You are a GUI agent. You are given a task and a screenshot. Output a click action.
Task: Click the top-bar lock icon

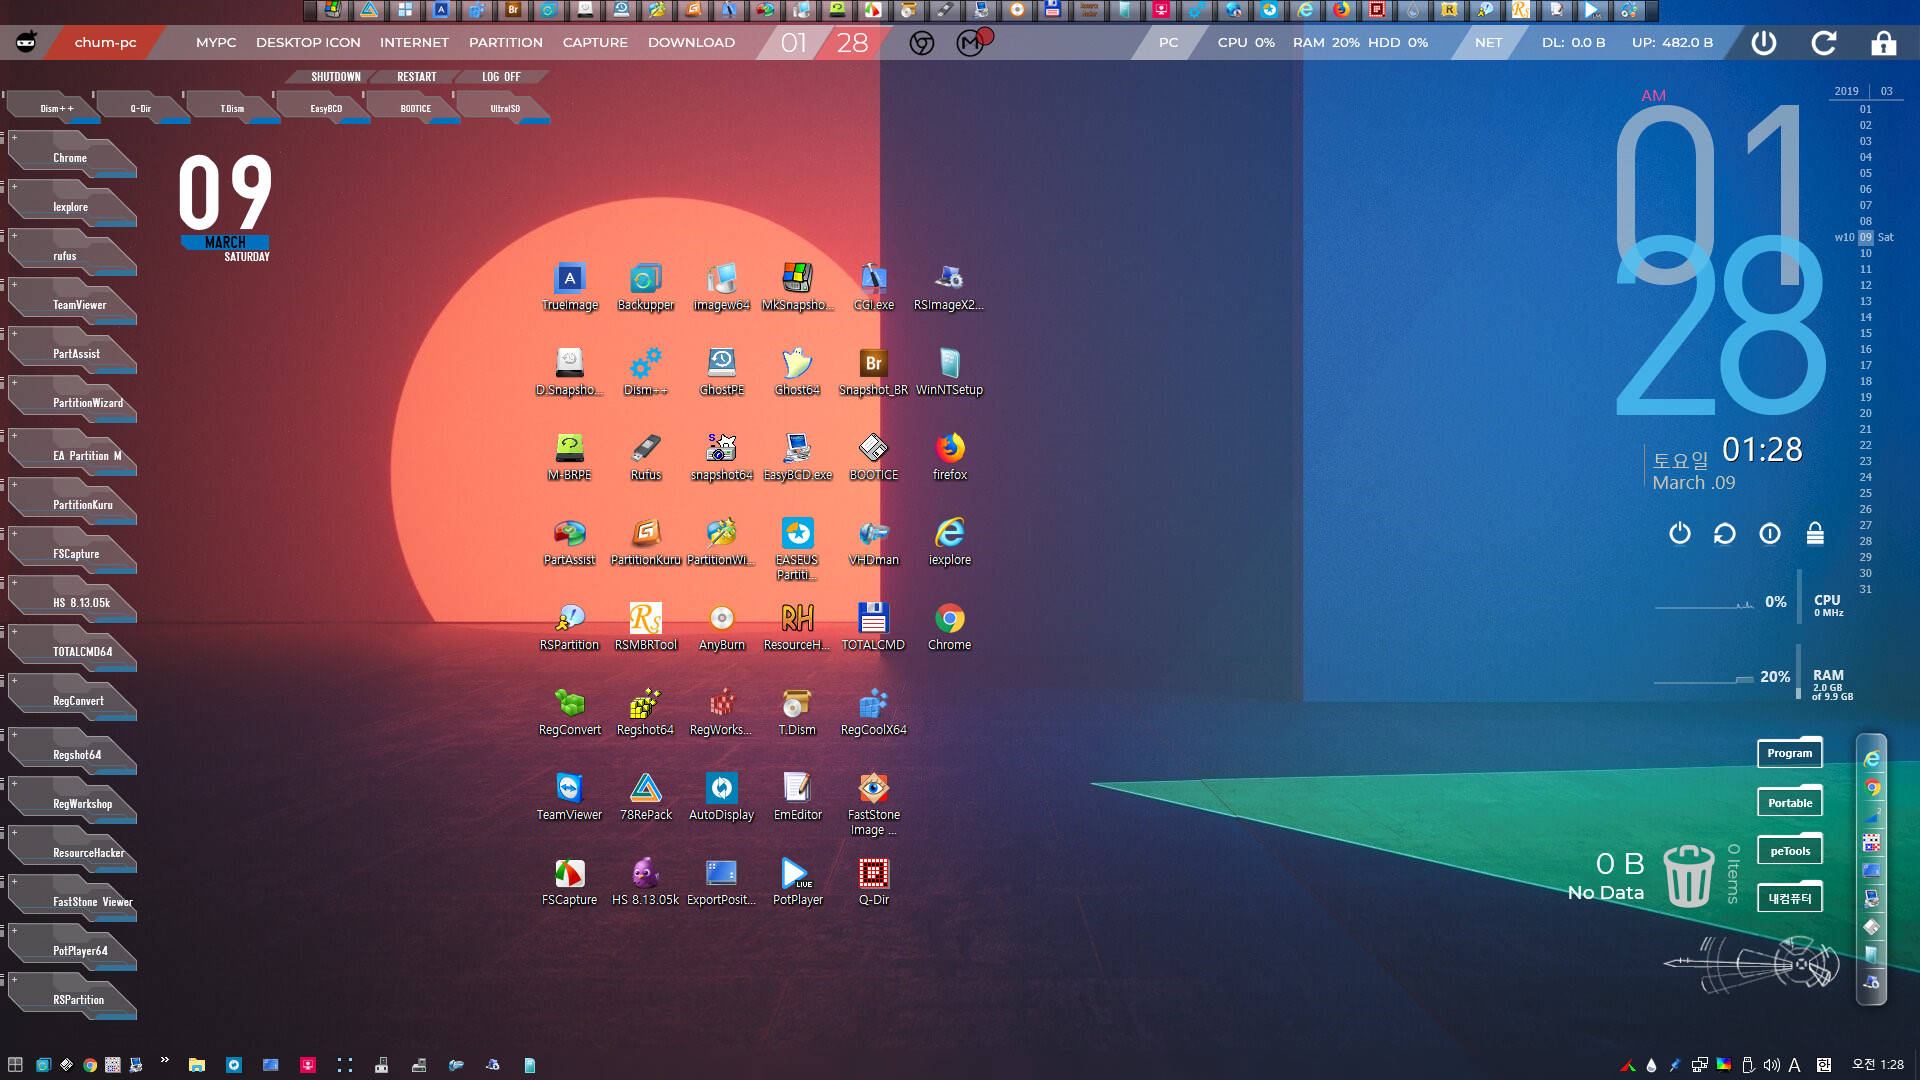tap(1883, 43)
